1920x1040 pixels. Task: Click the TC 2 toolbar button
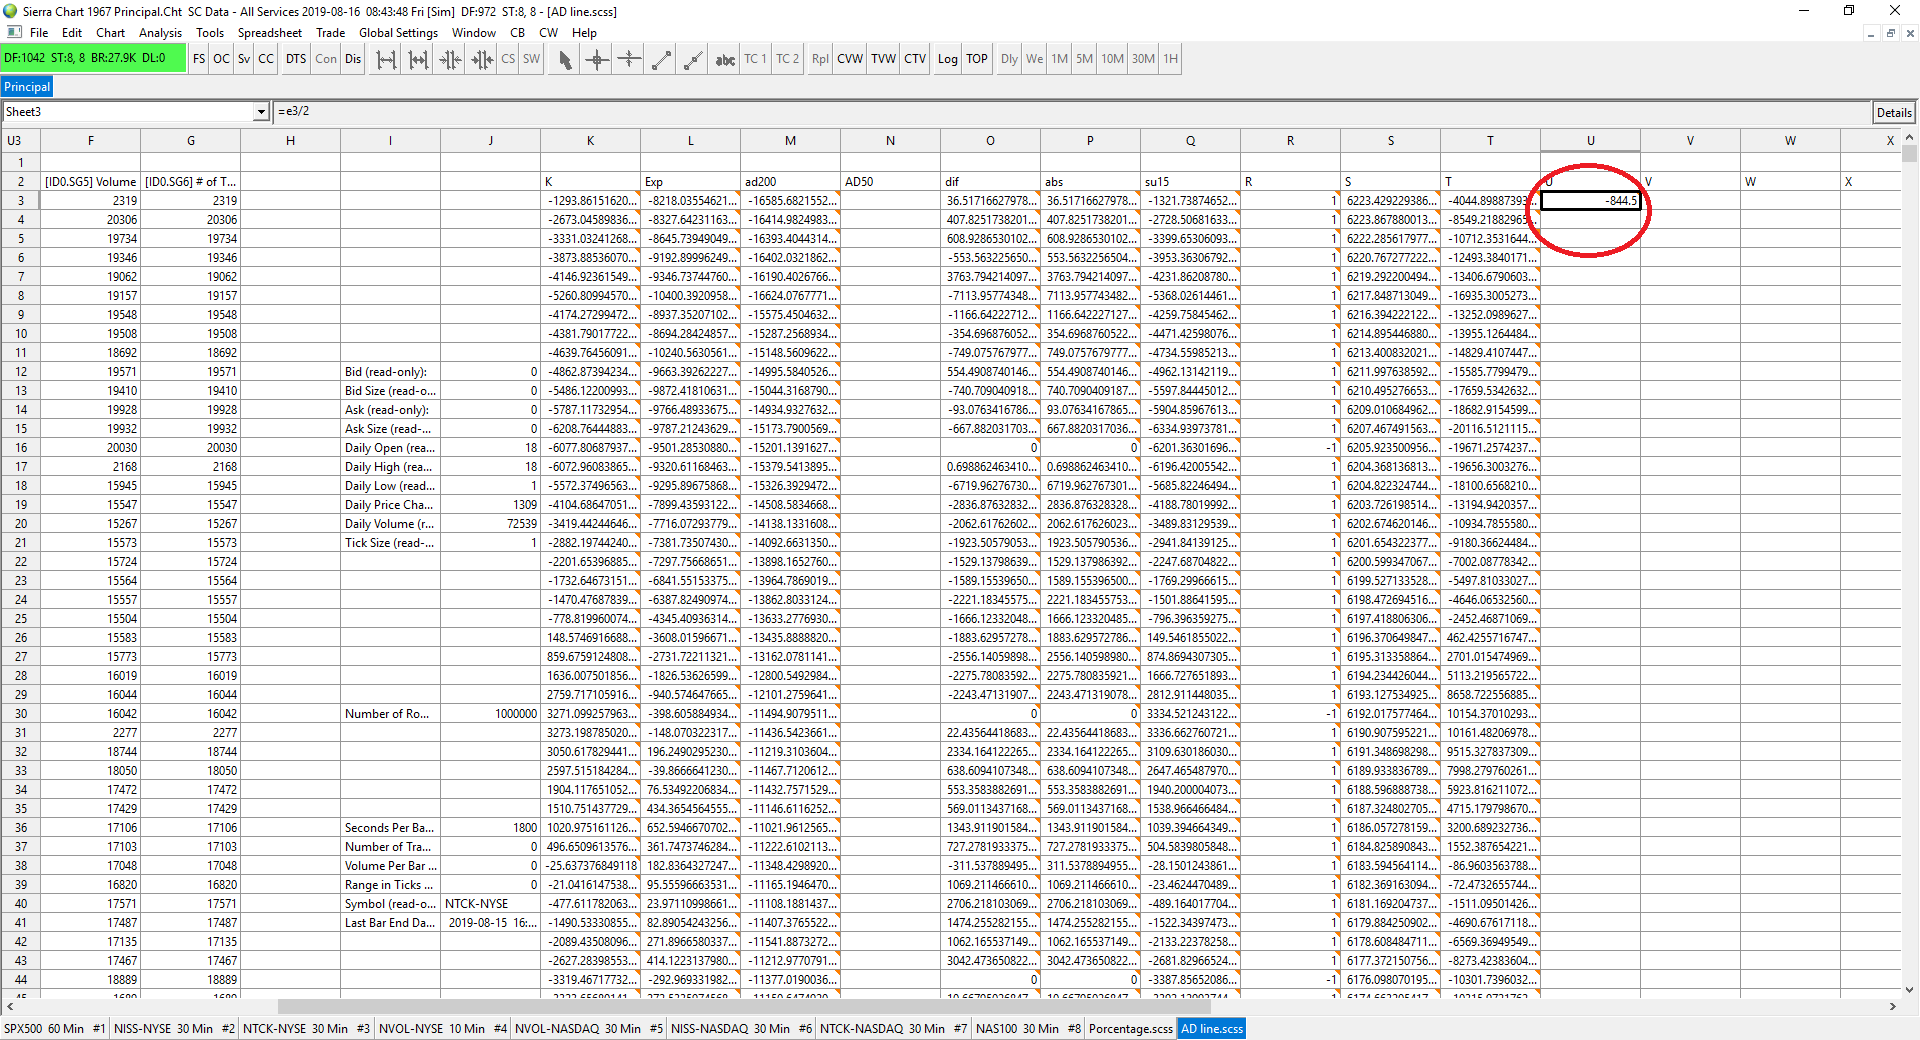(788, 59)
